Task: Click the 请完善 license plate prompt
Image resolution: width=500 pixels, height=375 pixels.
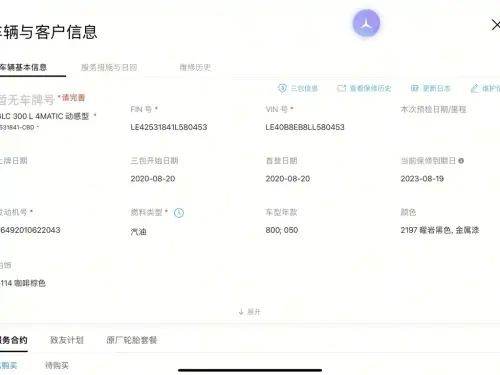Action: tap(73, 97)
